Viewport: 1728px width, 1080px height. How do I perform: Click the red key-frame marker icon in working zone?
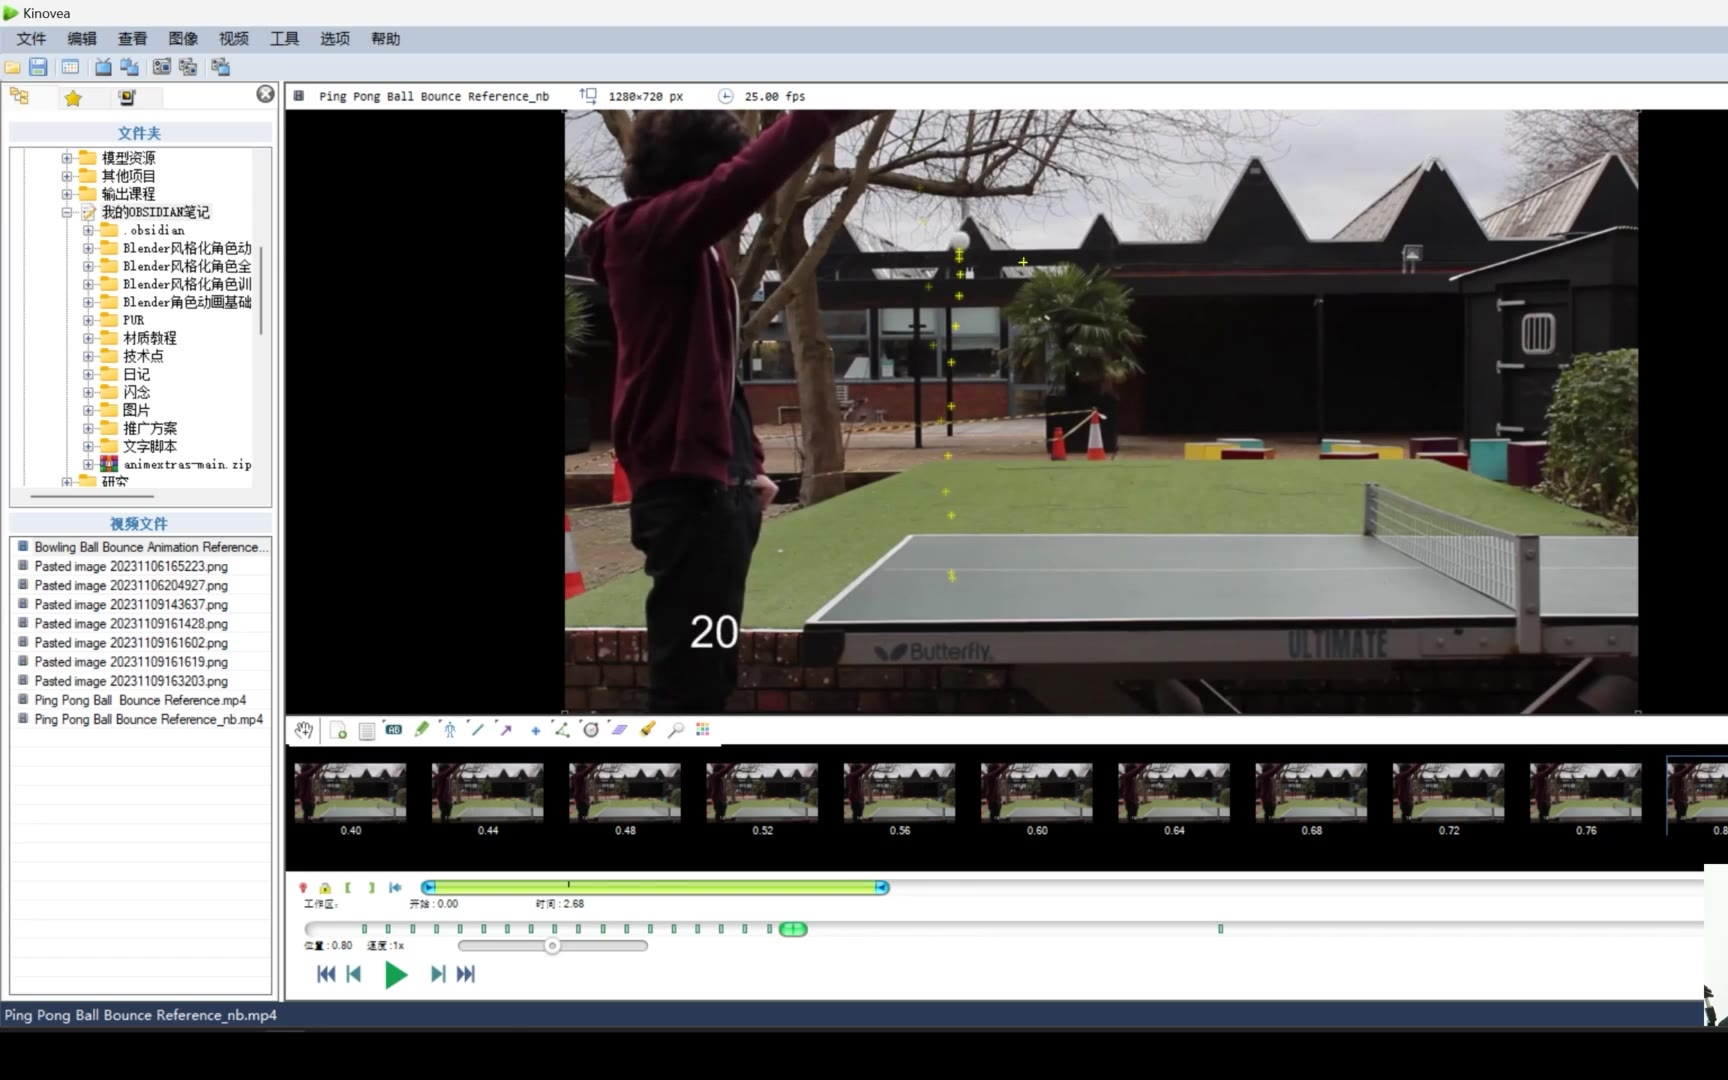coord(303,888)
